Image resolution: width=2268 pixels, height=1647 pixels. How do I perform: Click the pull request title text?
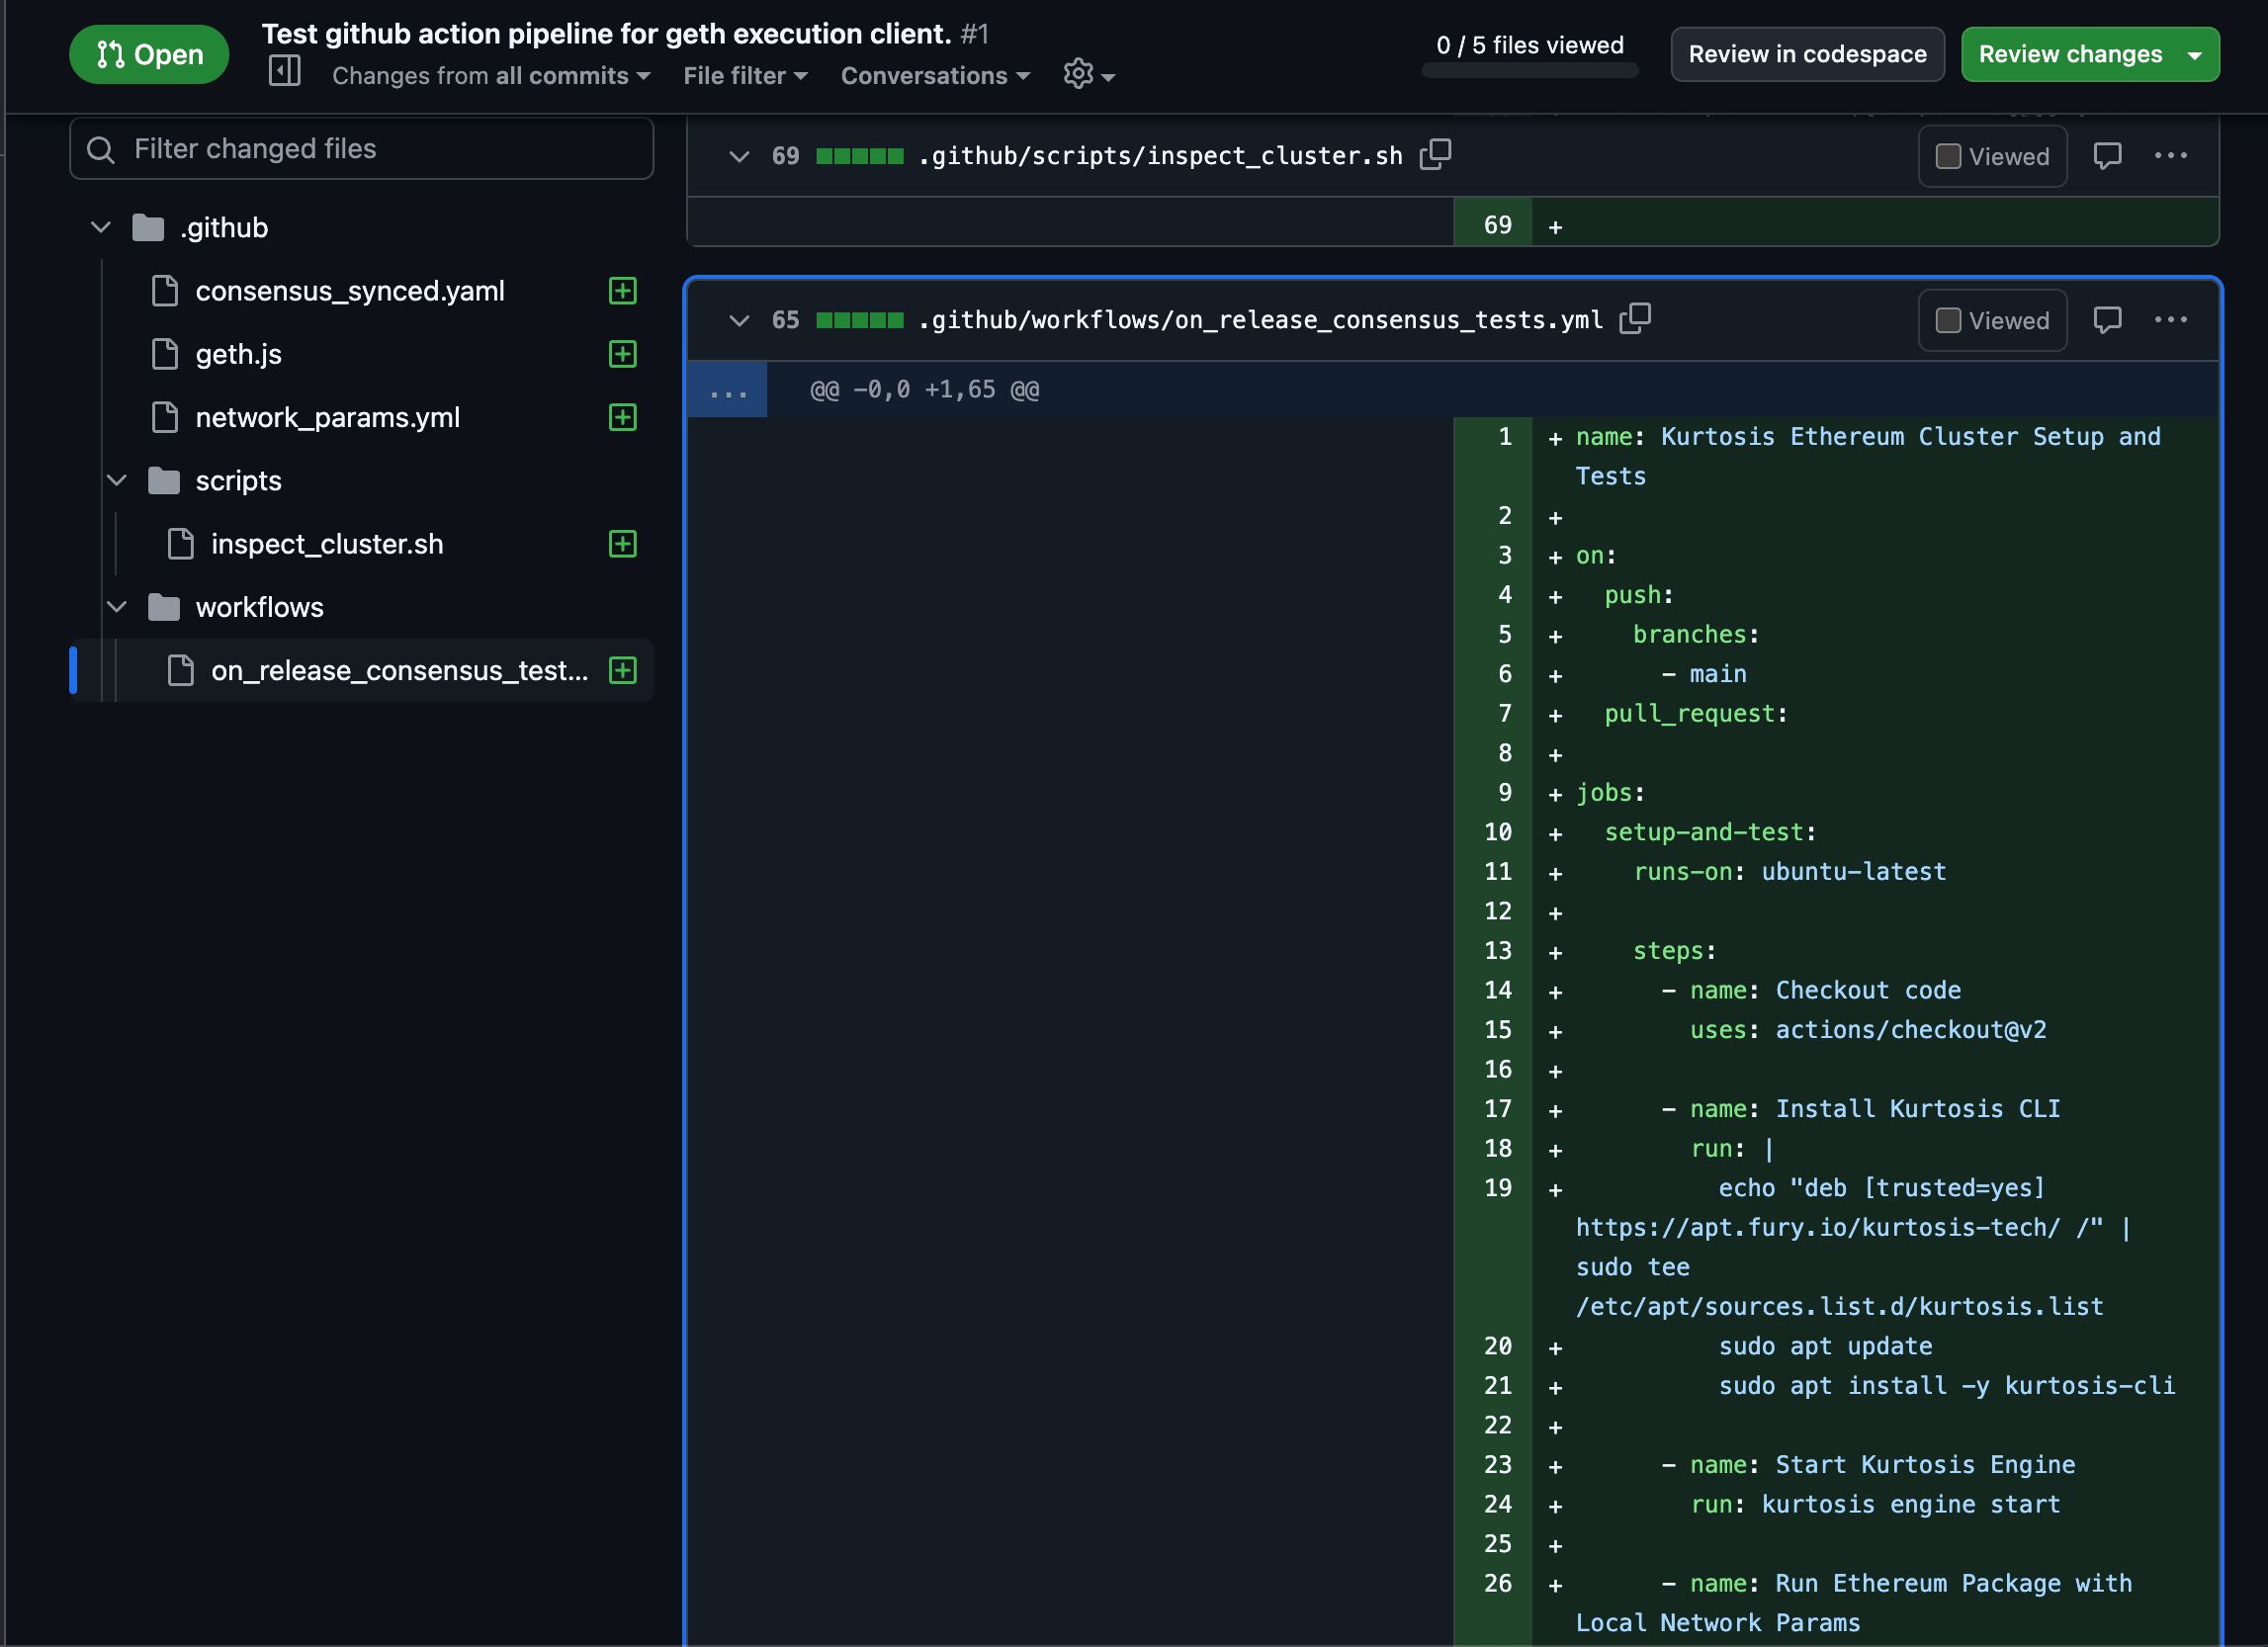pyautogui.click(x=606, y=33)
